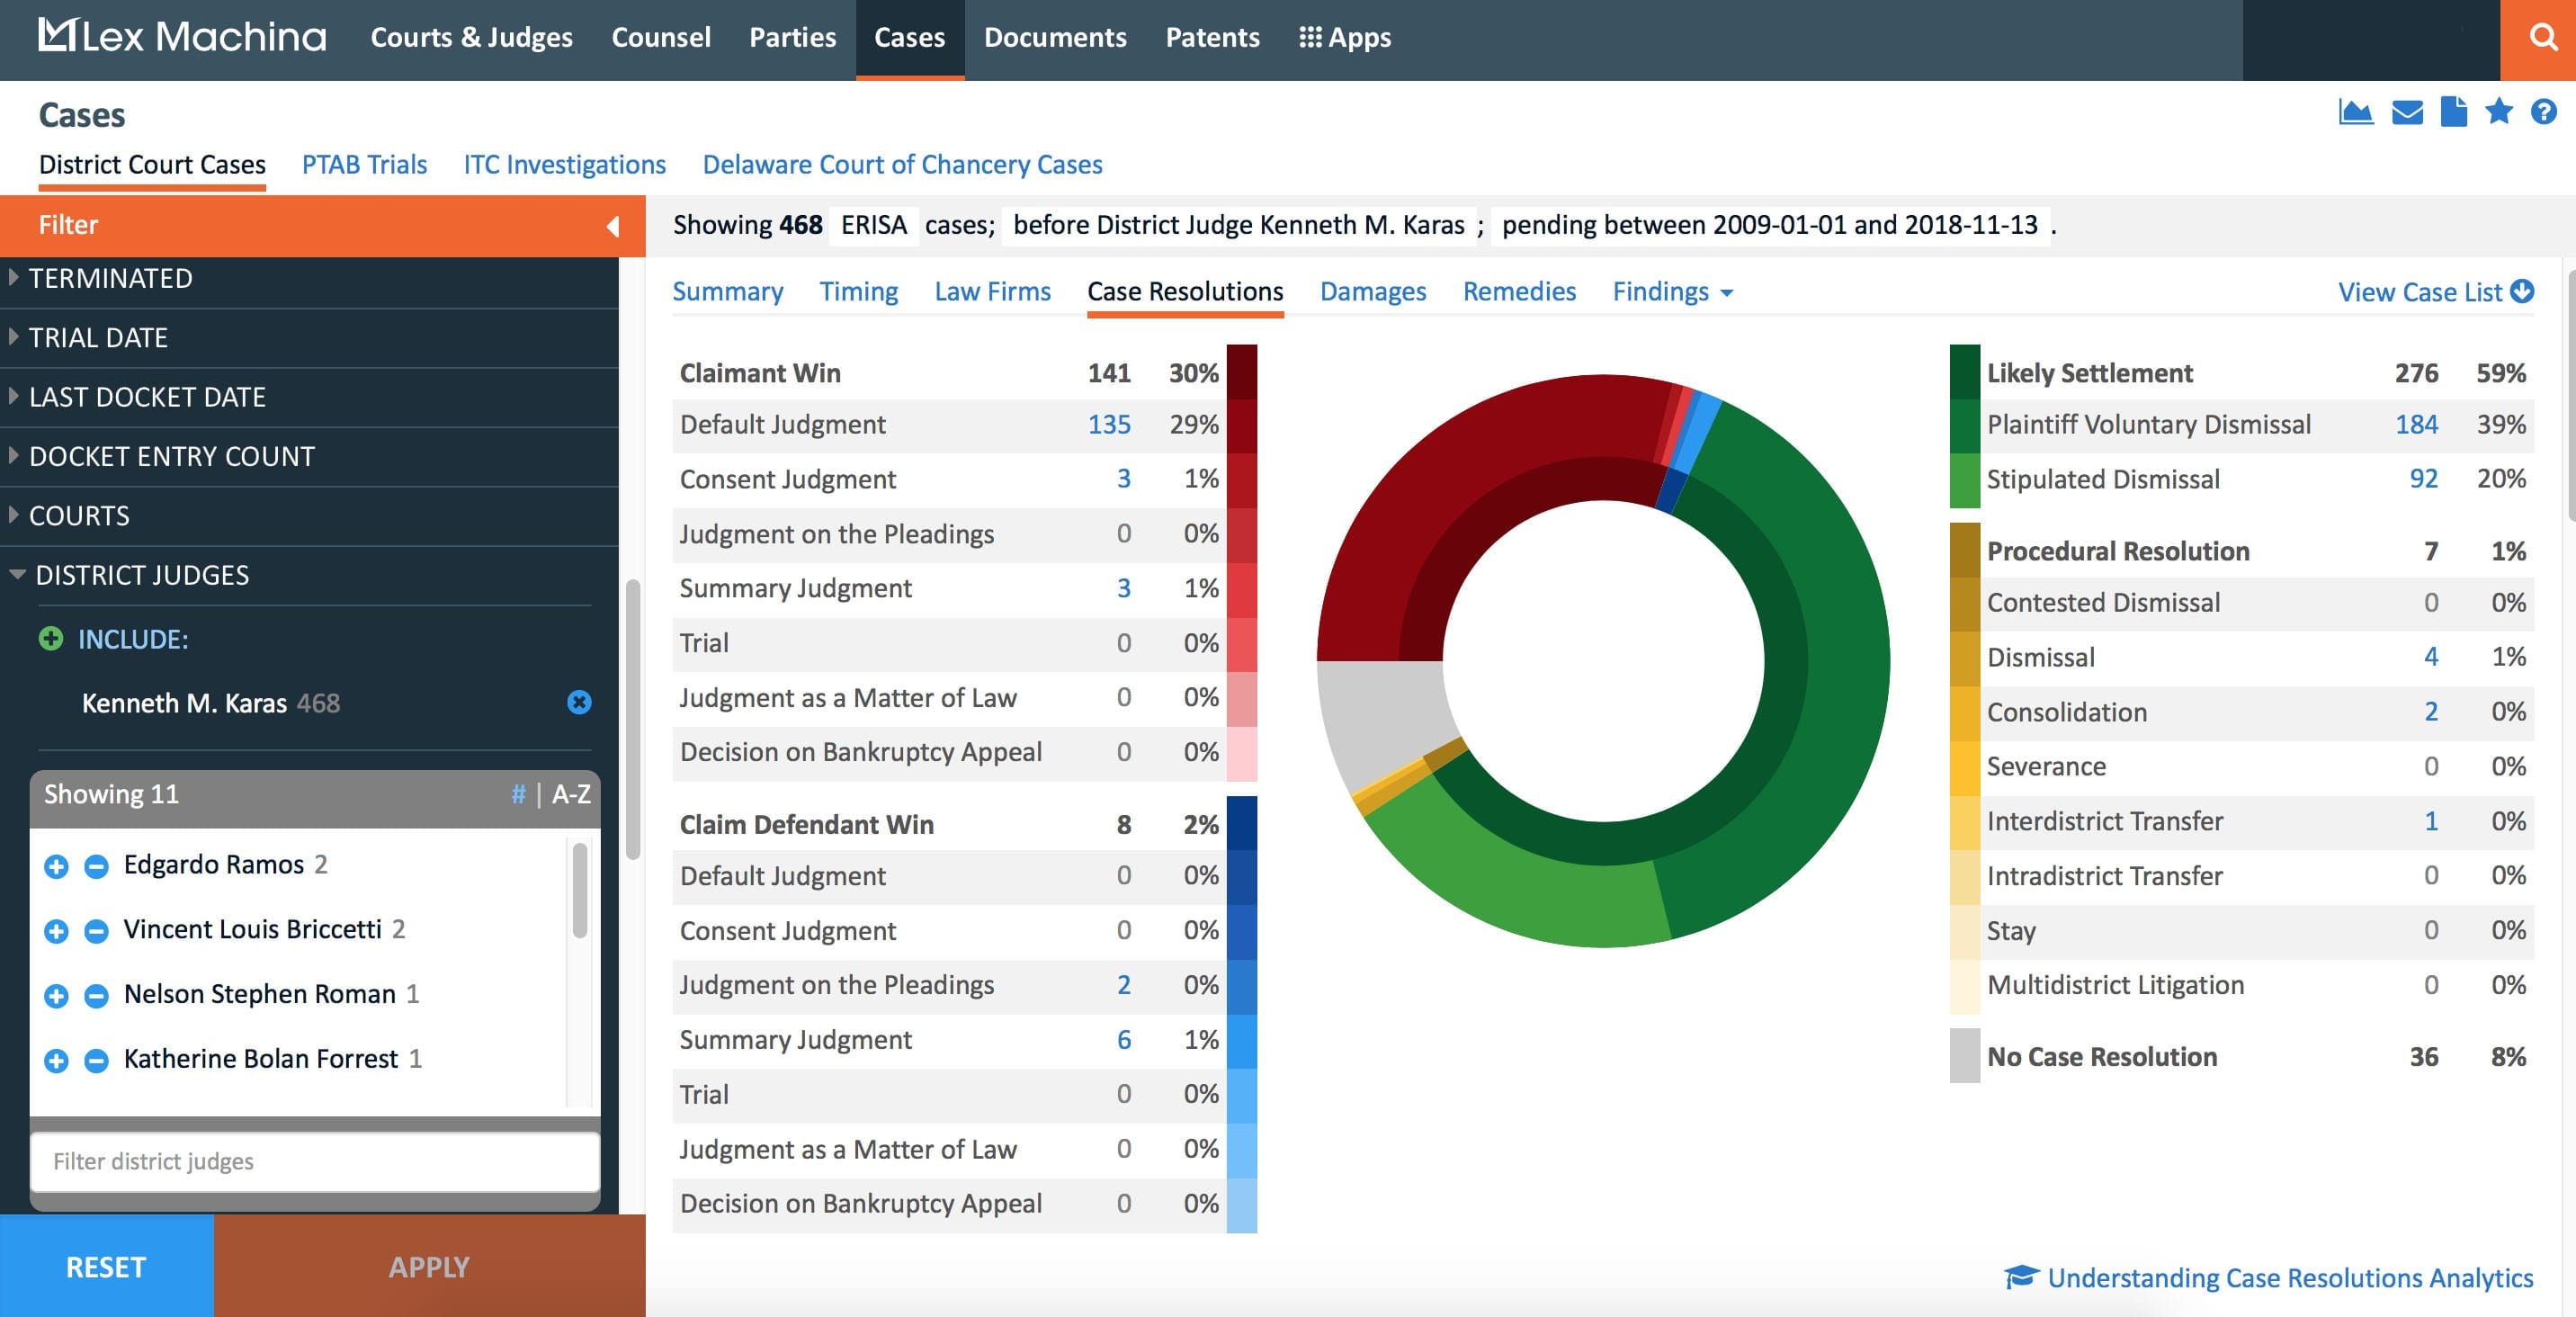Image resolution: width=2576 pixels, height=1317 pixels.
Task: Click the email envelope alert icon
Action: tap(2407, 113)
